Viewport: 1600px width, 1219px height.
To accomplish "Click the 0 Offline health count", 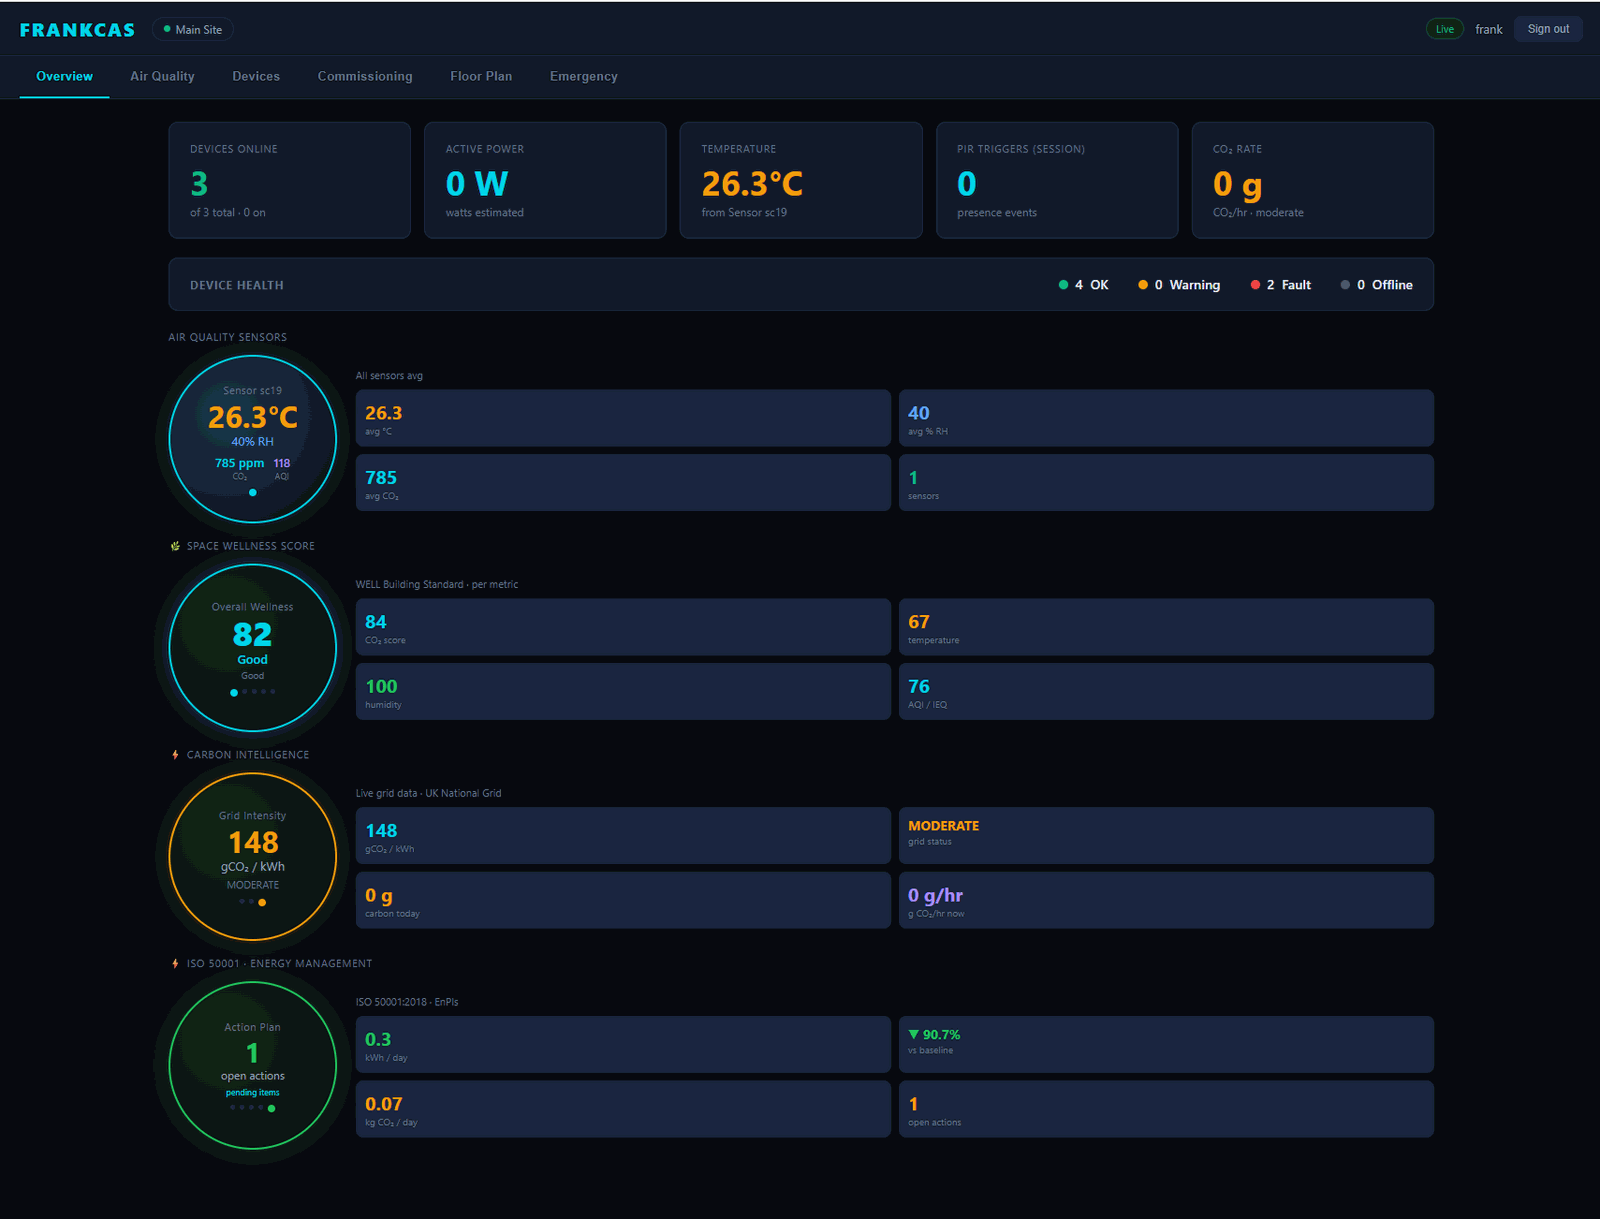I will pyautogui.click(x=1377, y=285).
